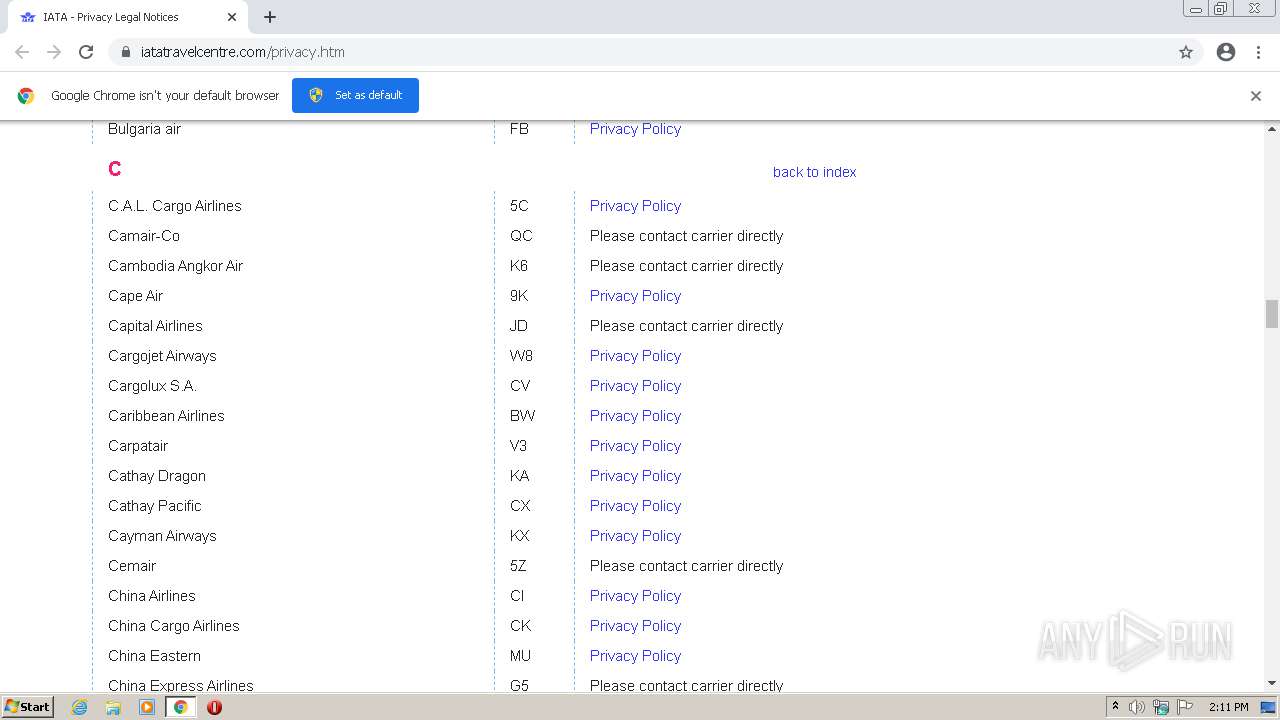Bookmark this page with the star icon
The height and width of the screenshot is (720, 1280).
click(x=1186, y=52)
